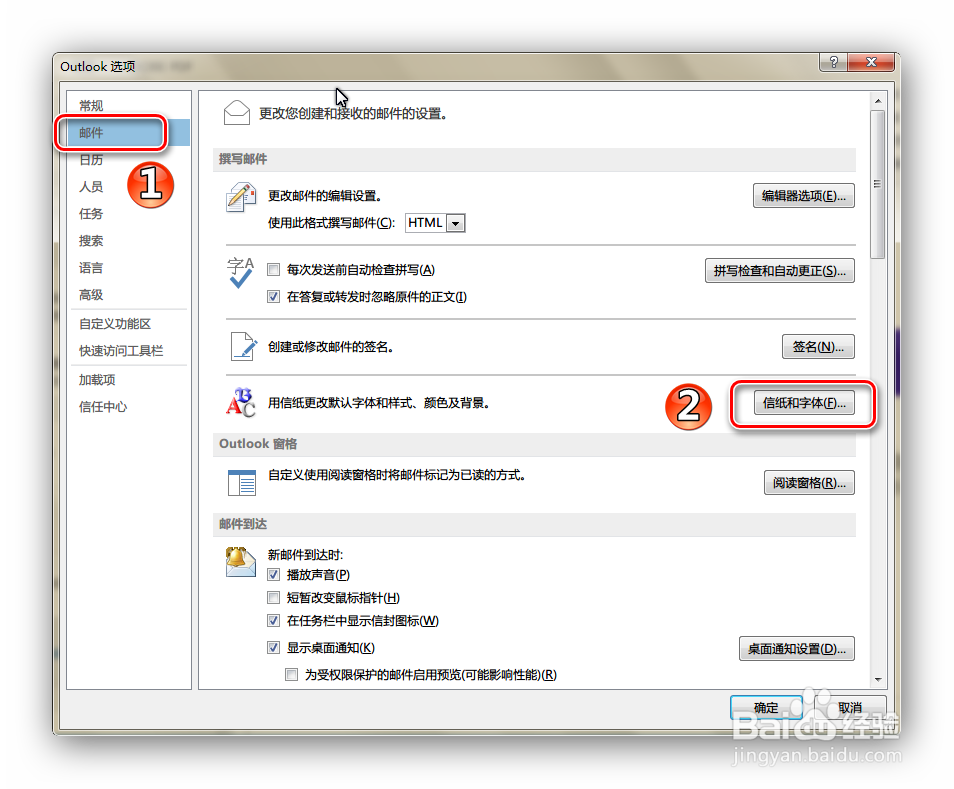This screenshot has height=789, width=954.
Task: Disable the 播放声音 checkbox
Action: [273, 574]
